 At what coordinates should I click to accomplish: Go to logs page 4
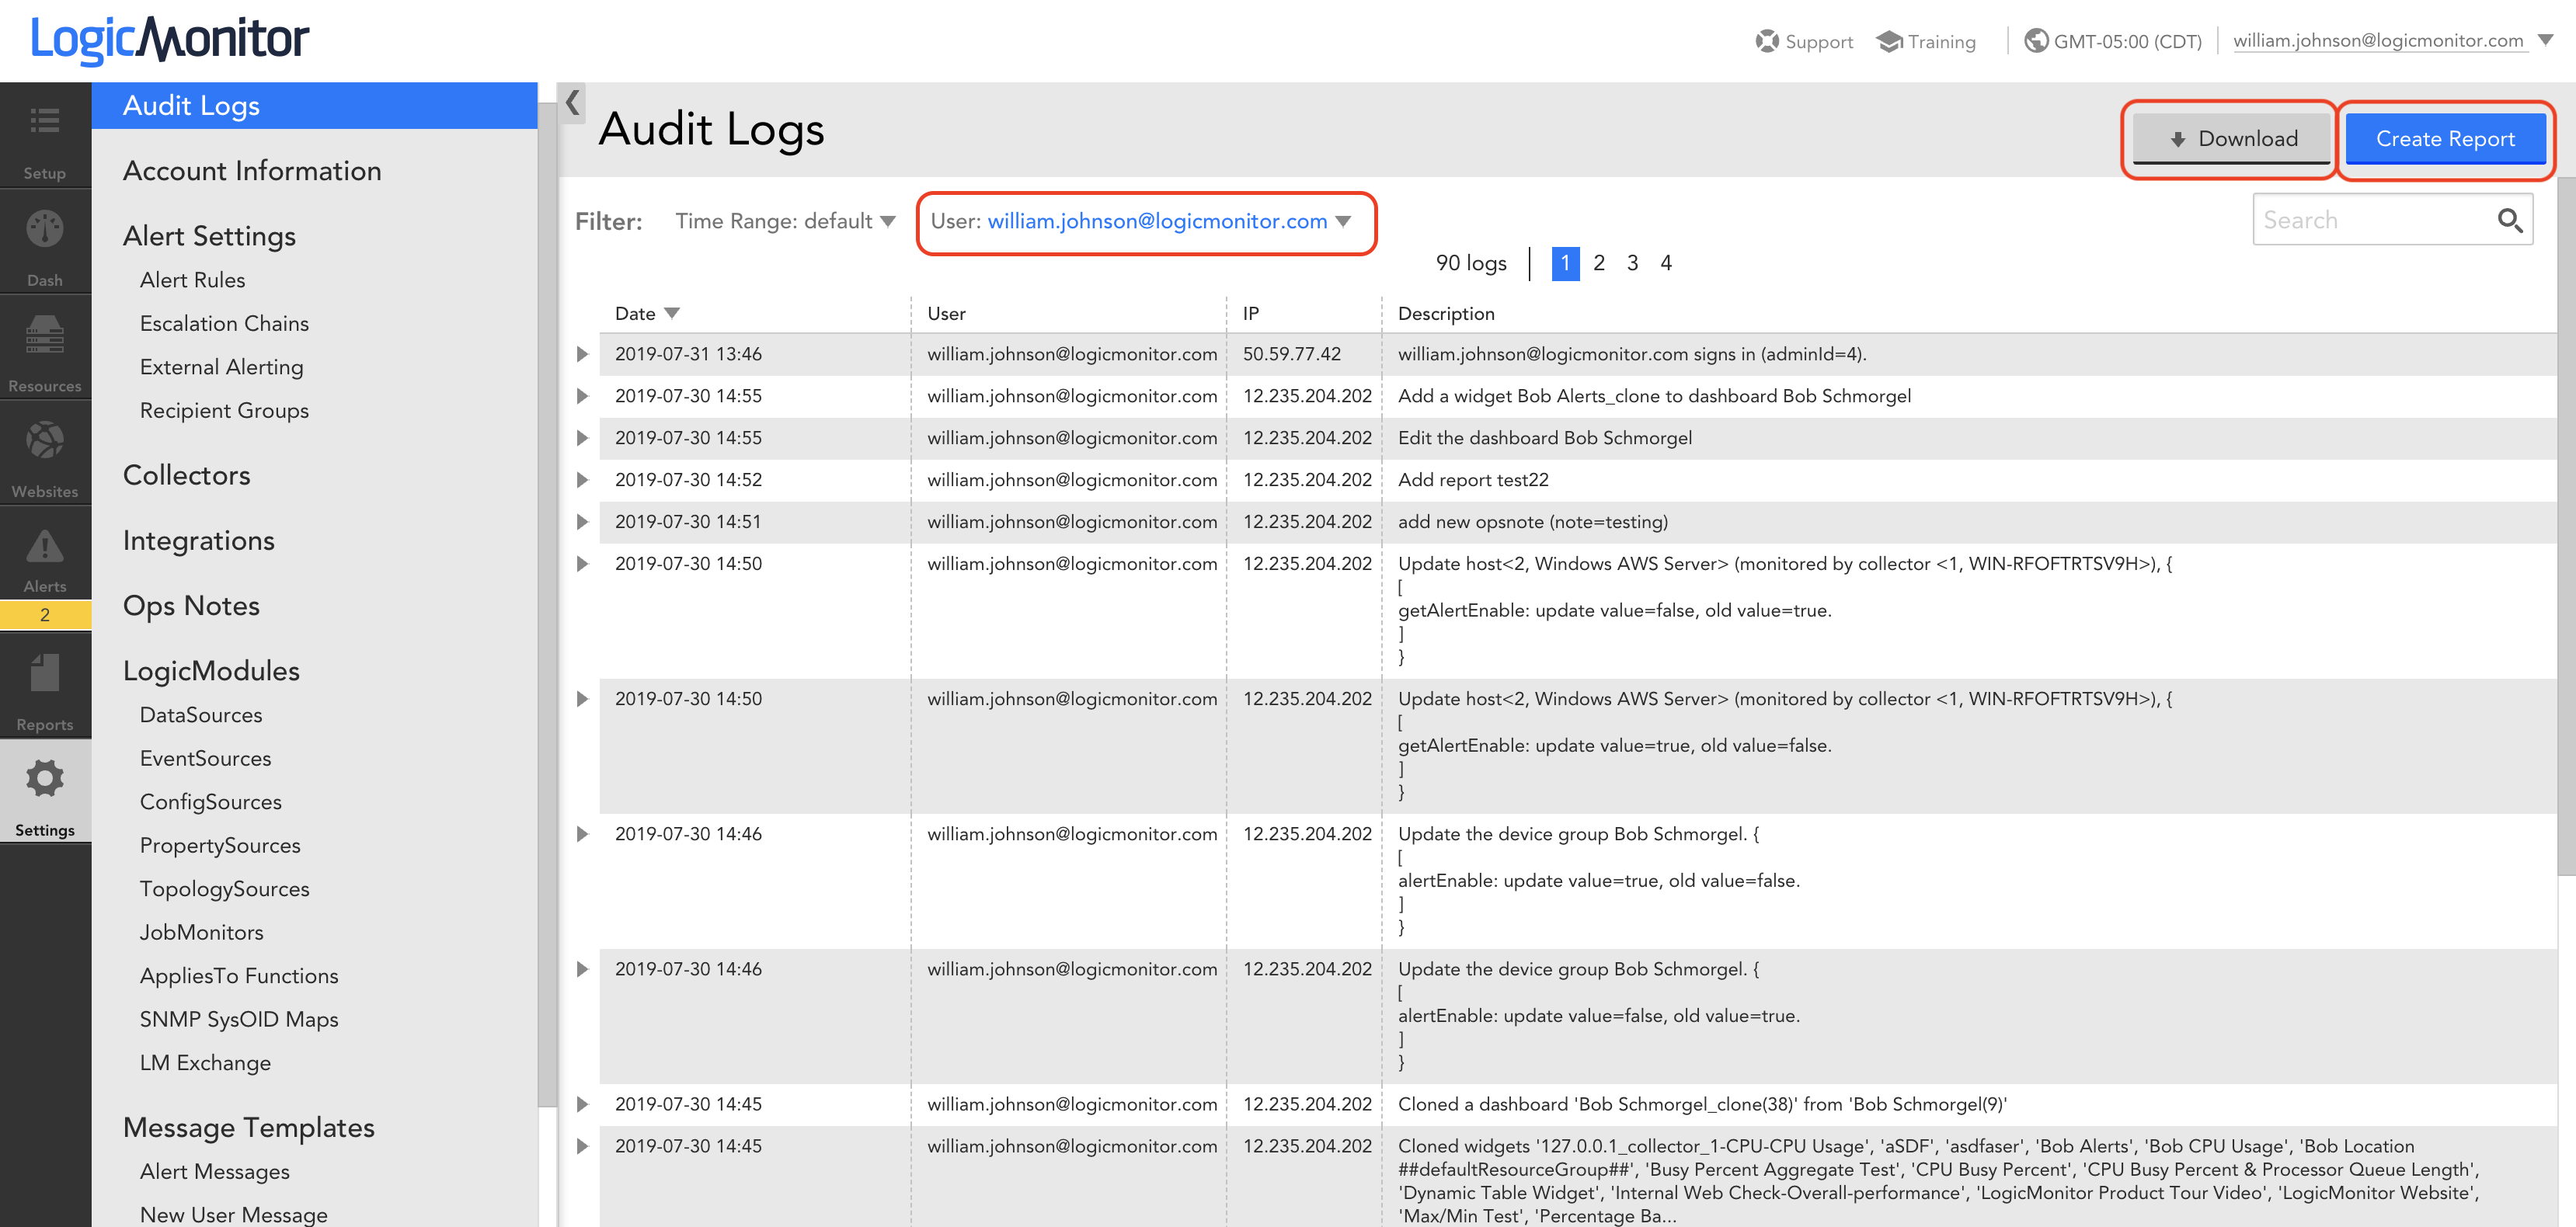point(1666,263)
